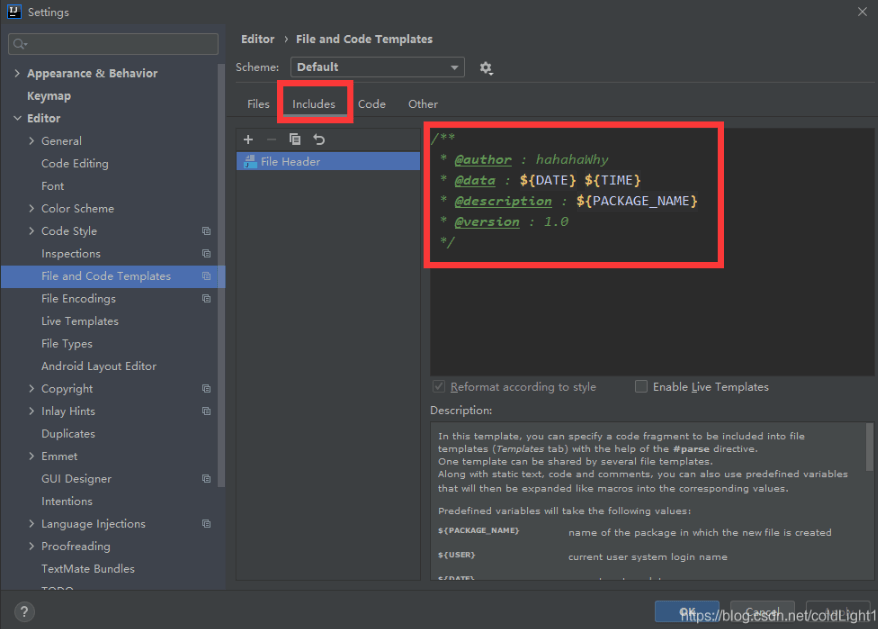Switch to the Code tab
The width and height of the screenshot is (878, 629).
click(x=372, y=104)
